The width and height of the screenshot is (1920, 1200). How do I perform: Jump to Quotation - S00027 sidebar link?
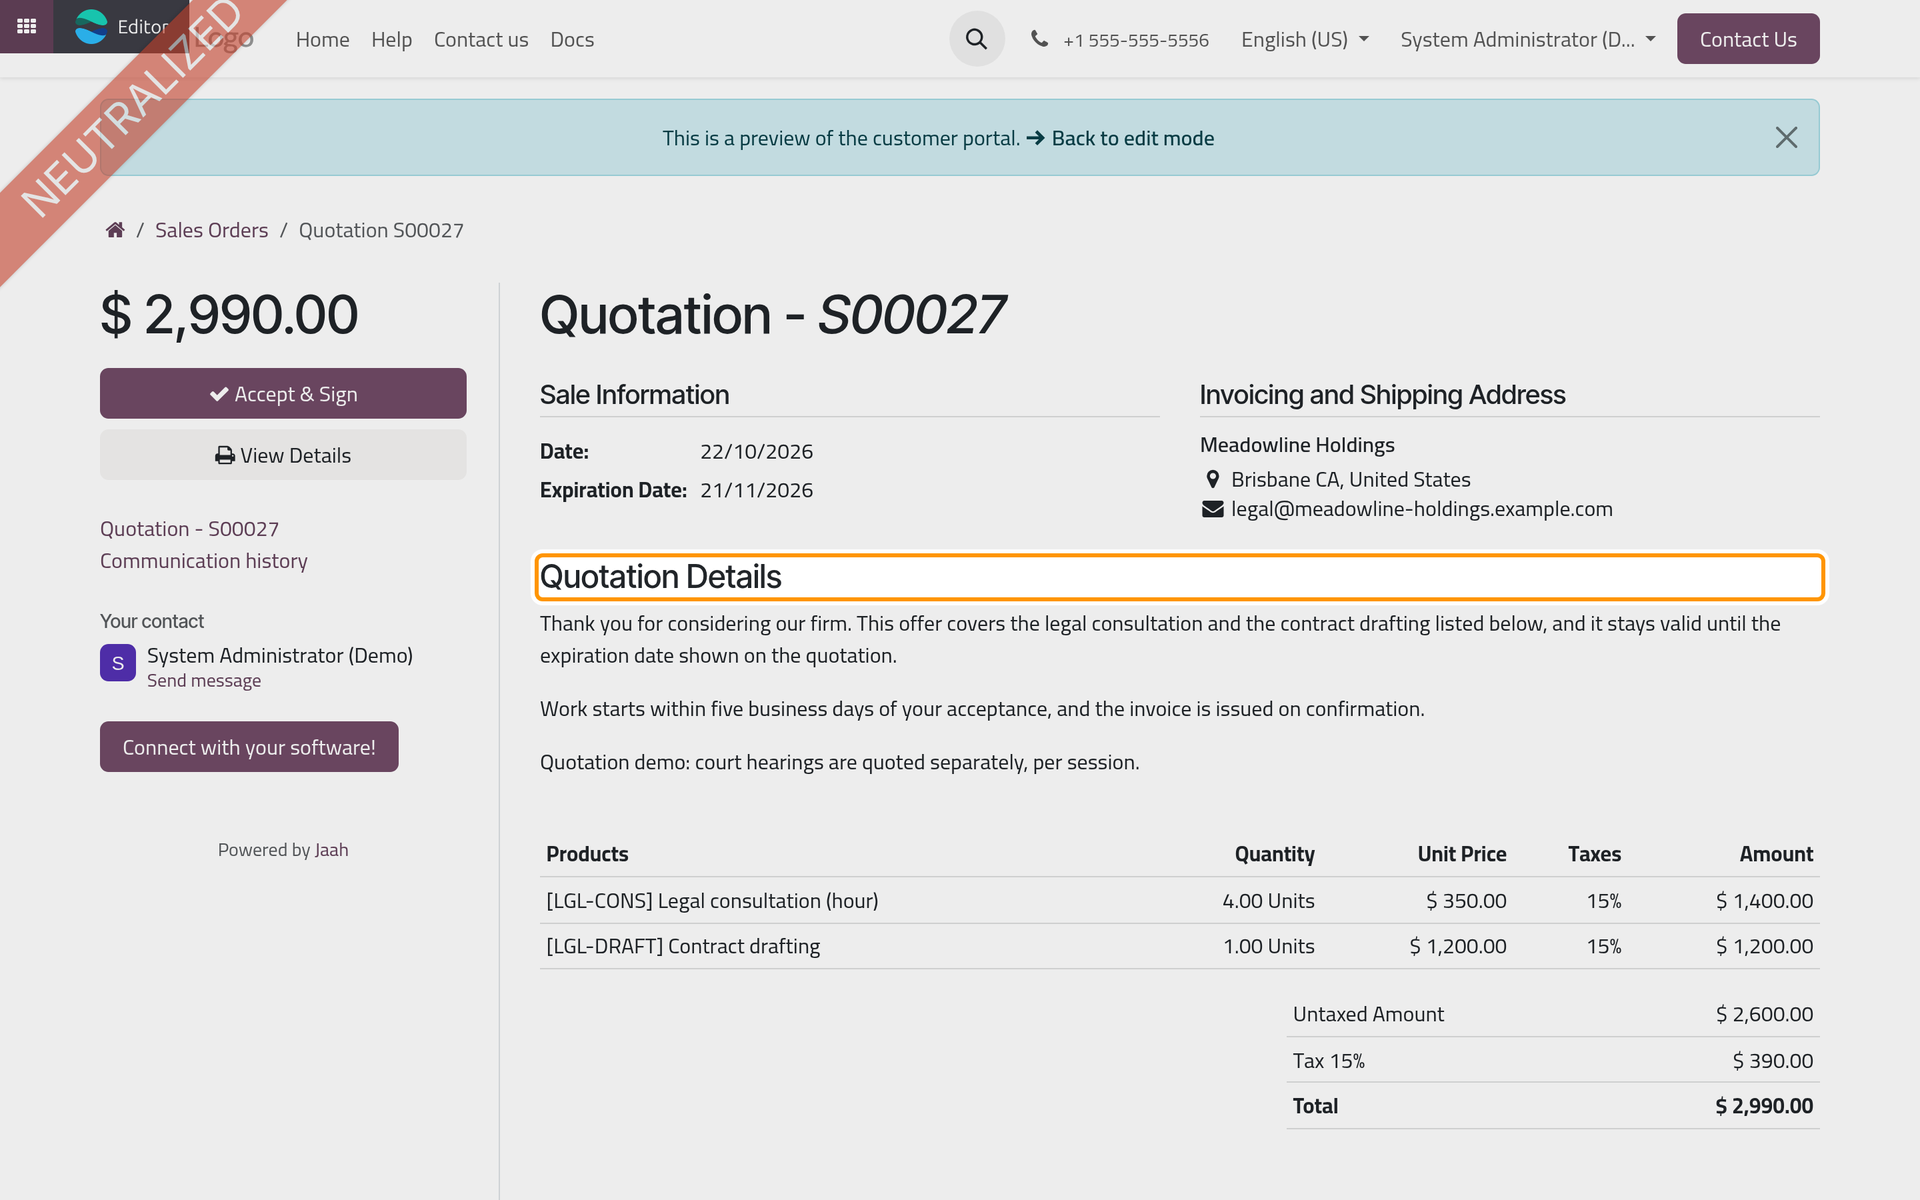coord(189,529)
